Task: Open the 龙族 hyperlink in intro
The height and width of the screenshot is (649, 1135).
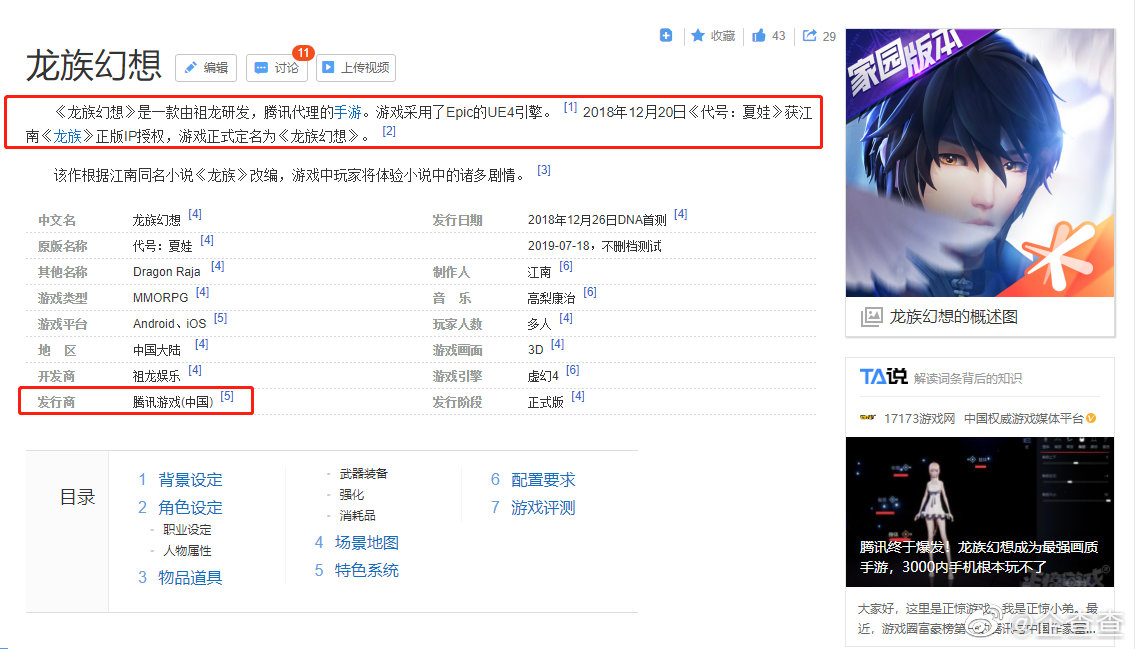Action: (x=67, y=136)
